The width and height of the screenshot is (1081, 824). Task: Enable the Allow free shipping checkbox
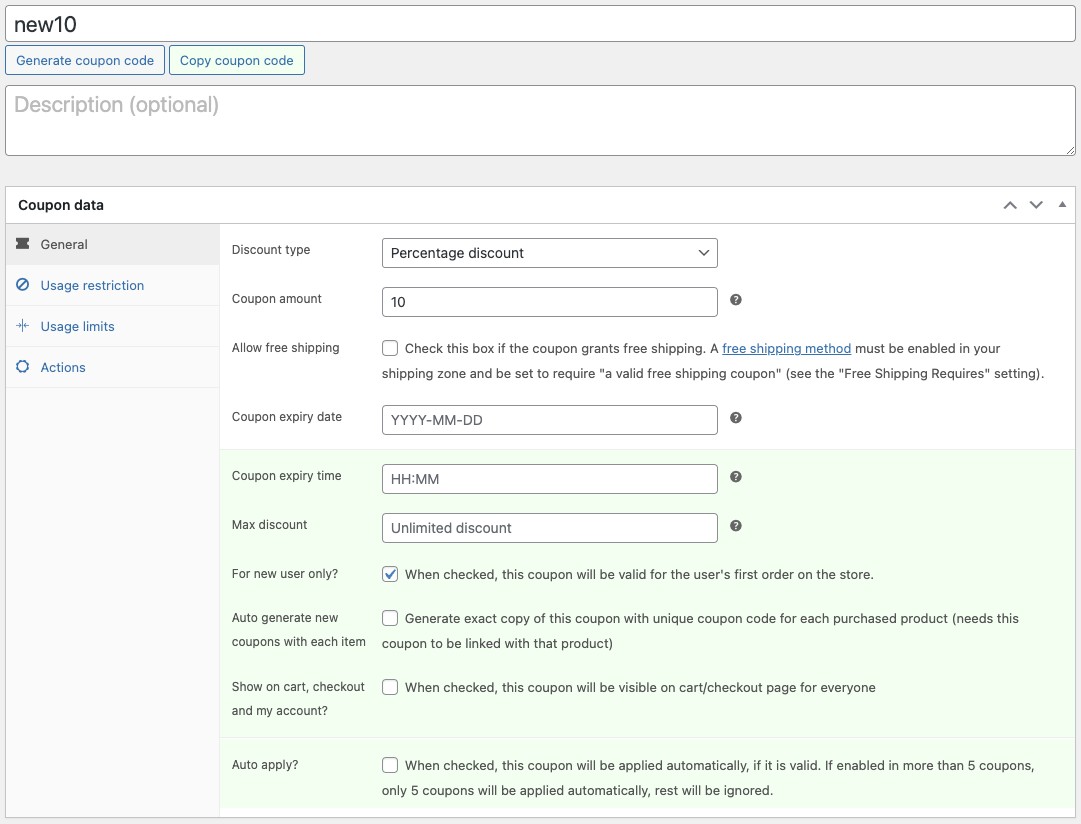tap(390, 348)
